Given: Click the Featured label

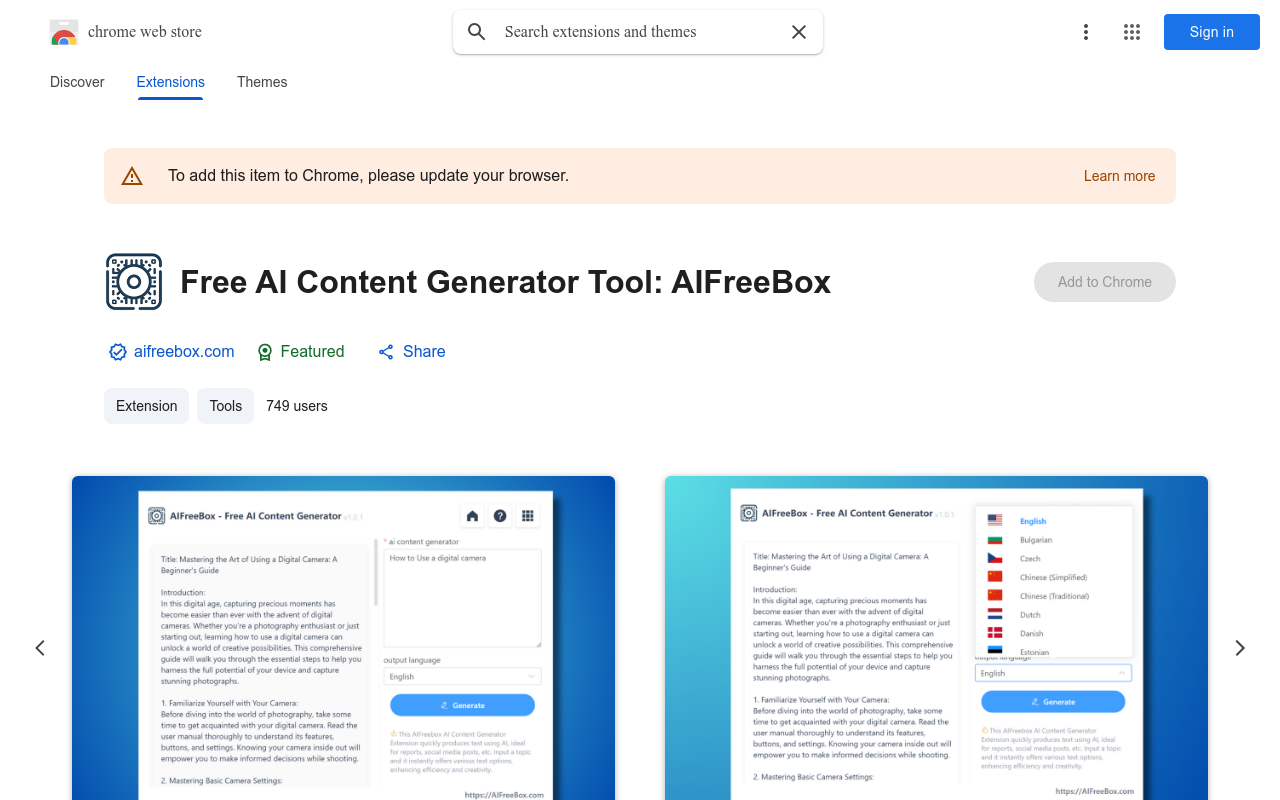Looking at the screenshot, I should pos(312,352).
